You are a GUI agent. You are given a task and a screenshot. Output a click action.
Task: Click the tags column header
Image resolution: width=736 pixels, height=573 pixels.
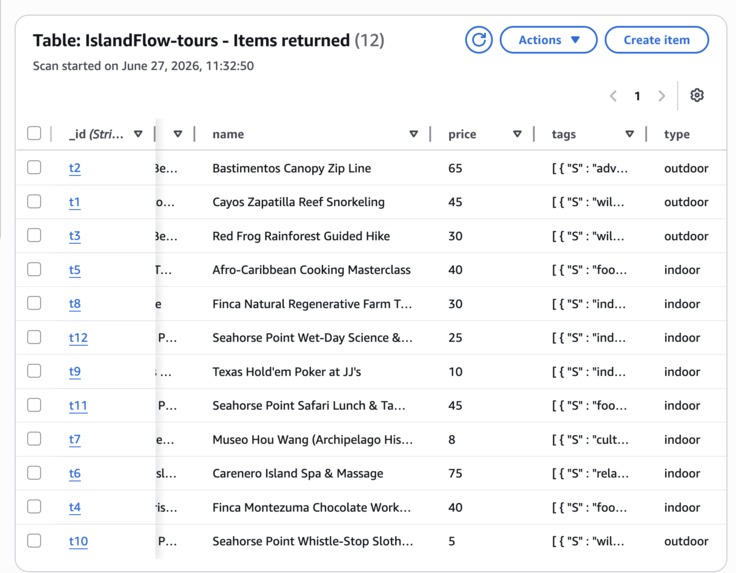coord(564,134)
